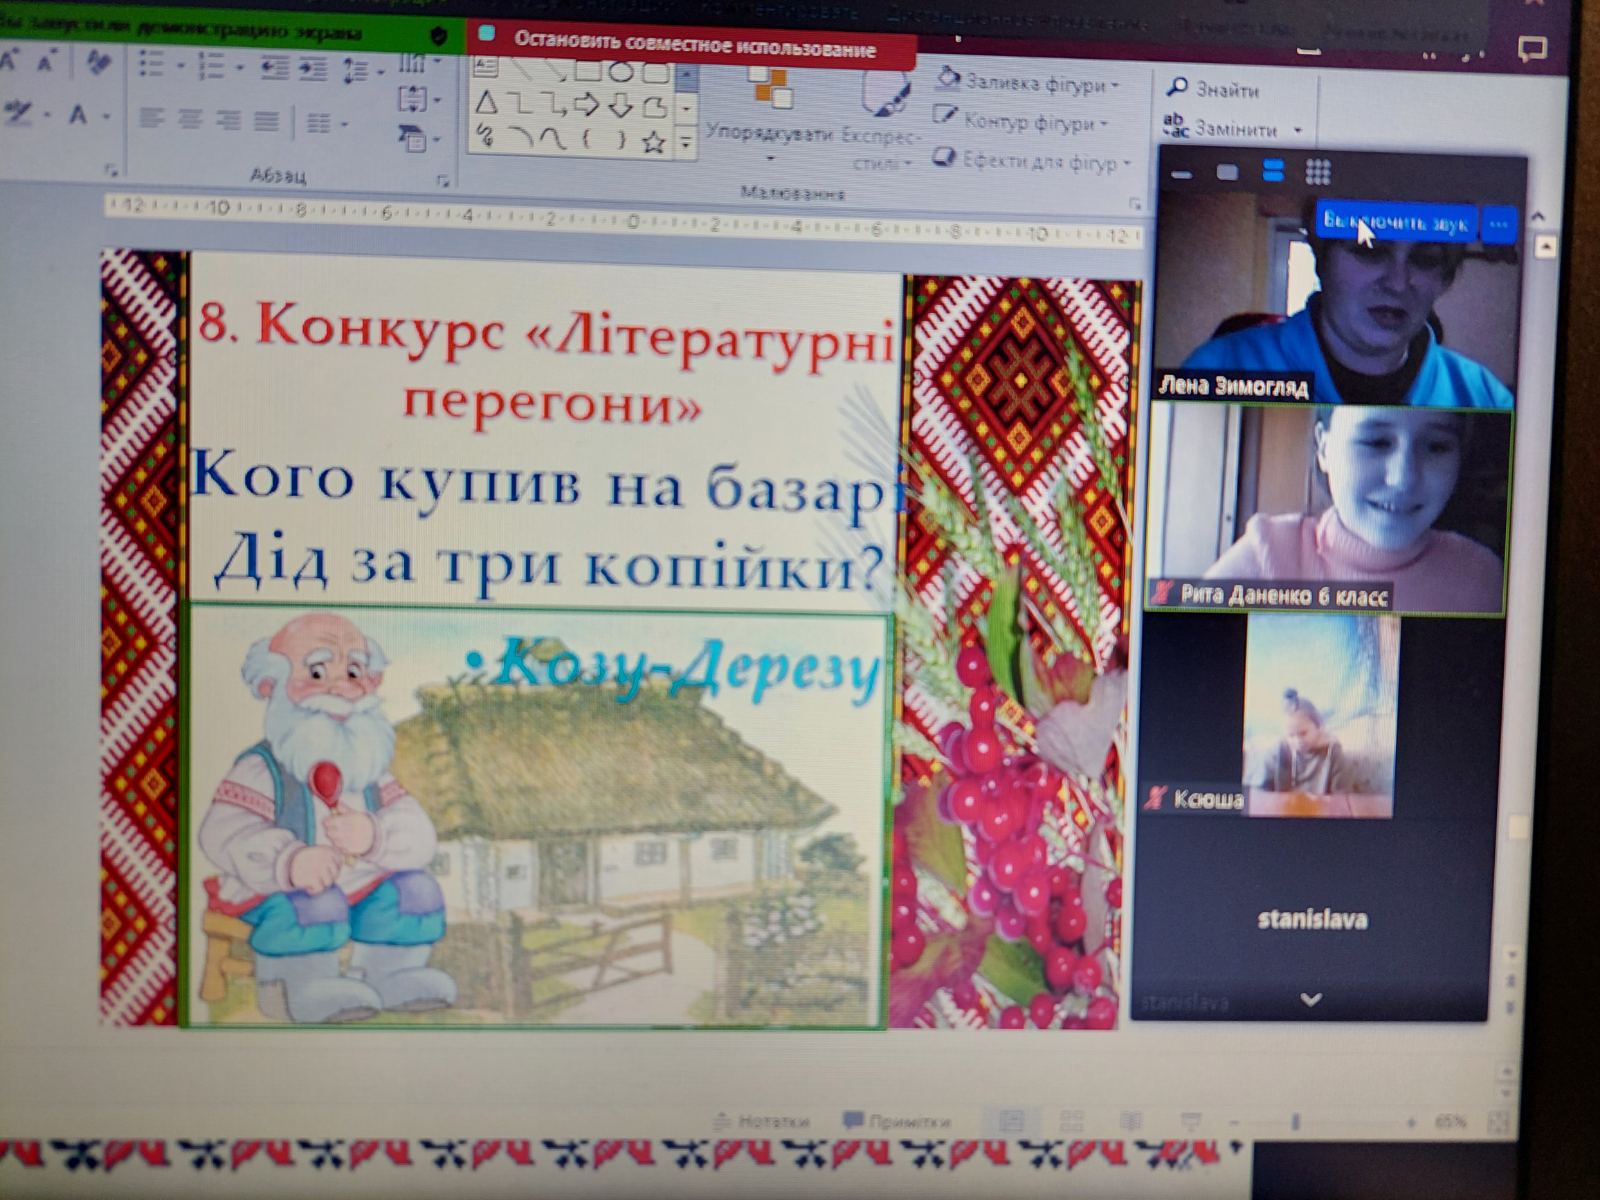Apply numbered list formatting
1600x1200 pixels.
coord(211,67)
